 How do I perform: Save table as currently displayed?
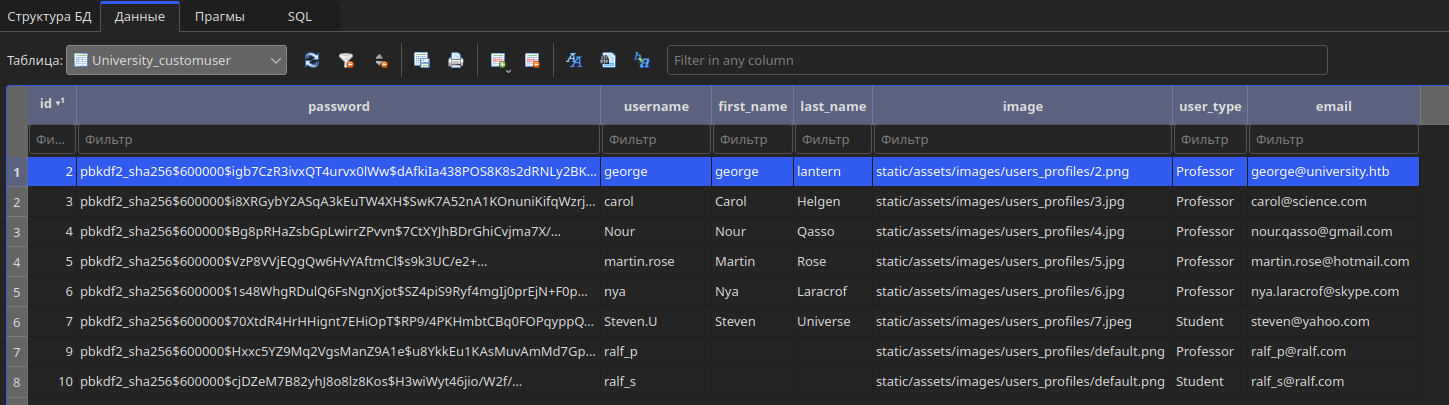421,60
